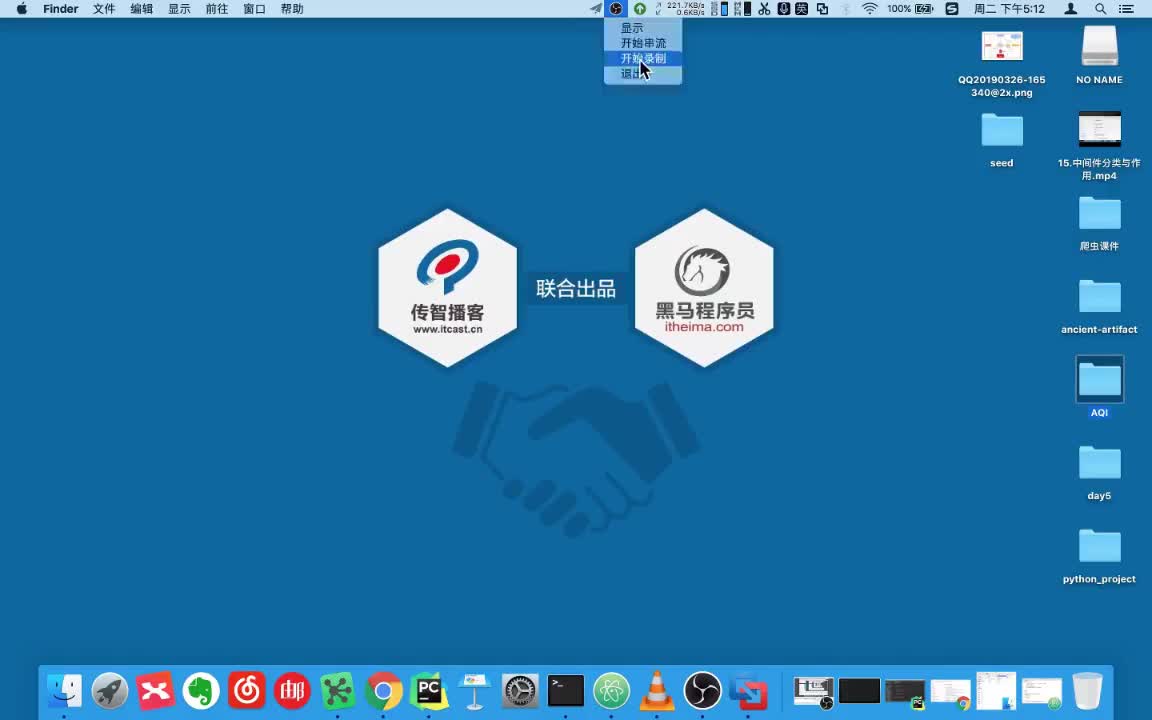Open Atom editor in the Dock
The width and height of the screenshot is (1152, 720).
tap(611, 691)
